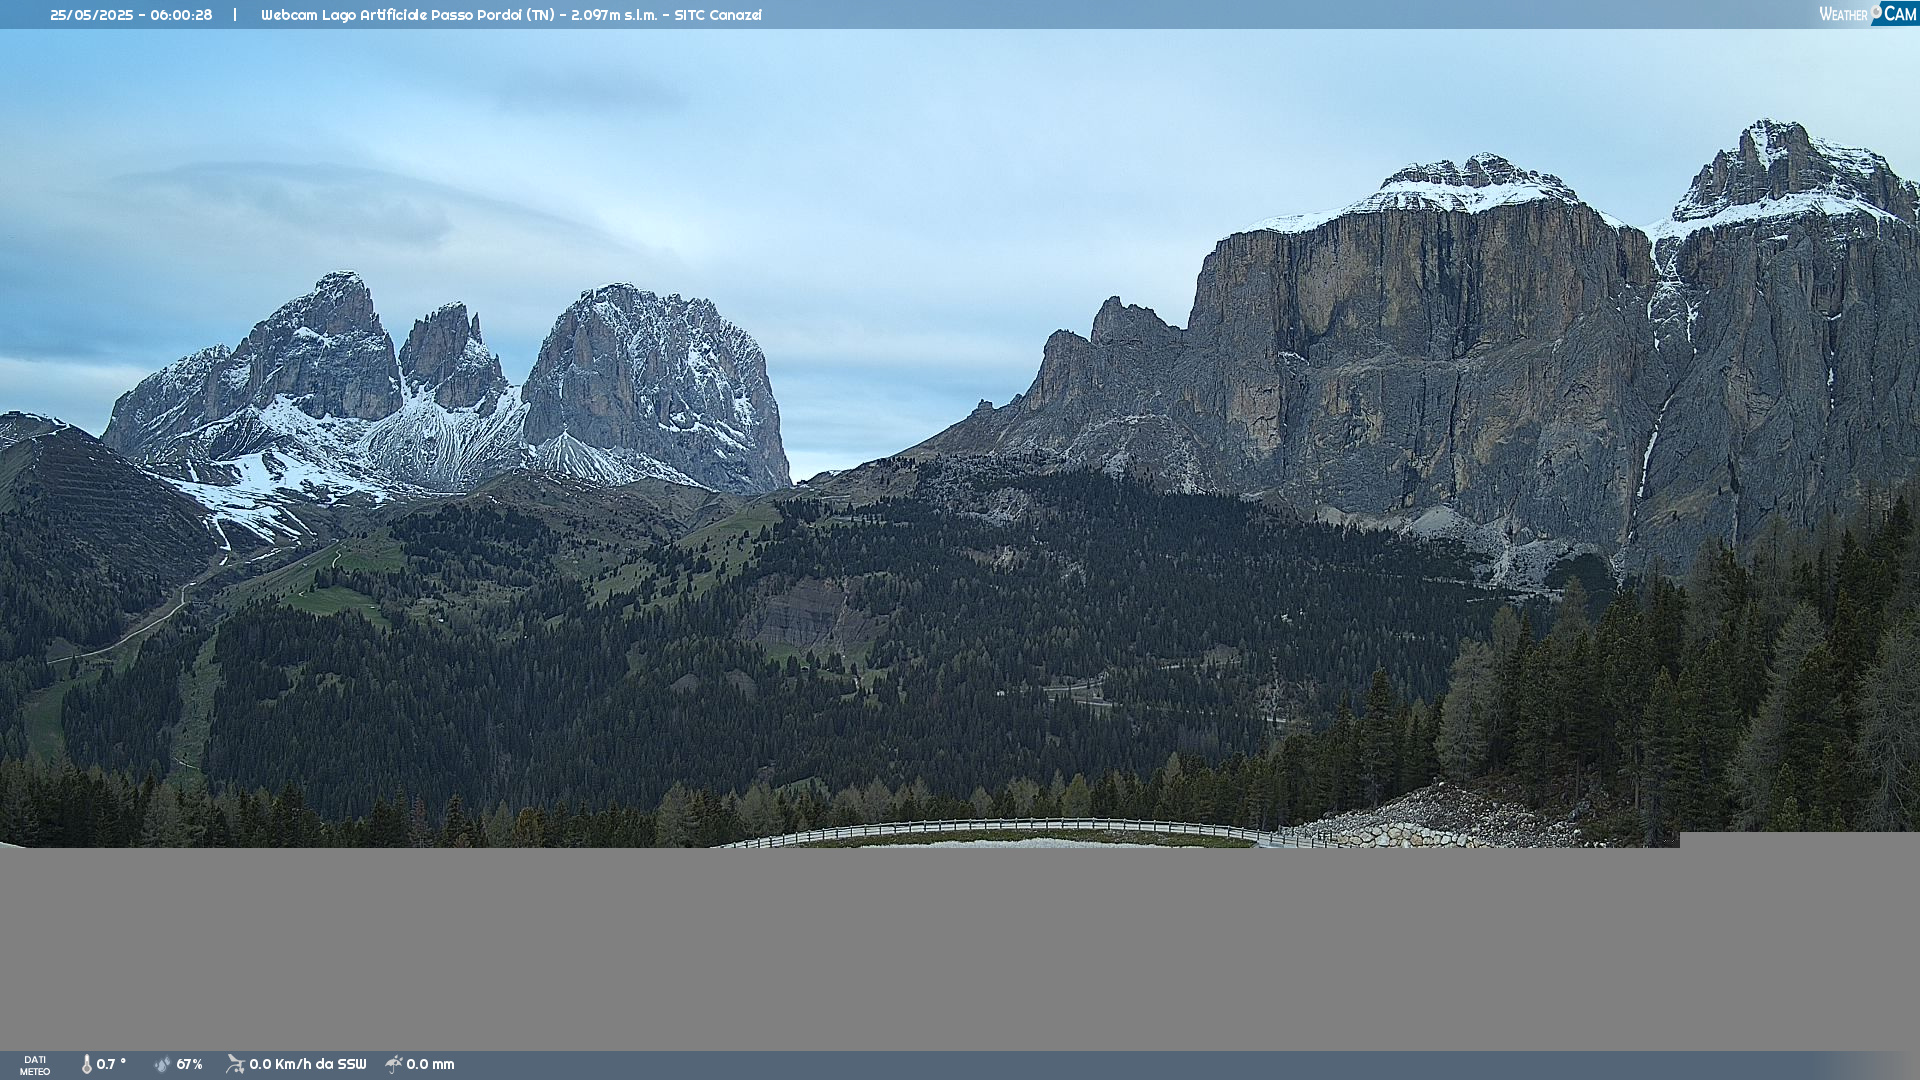Click the humidity droplets icon
The width and height of the screenshot is (1920, 1080).
pyautogui.click(x=163, y=1064)
